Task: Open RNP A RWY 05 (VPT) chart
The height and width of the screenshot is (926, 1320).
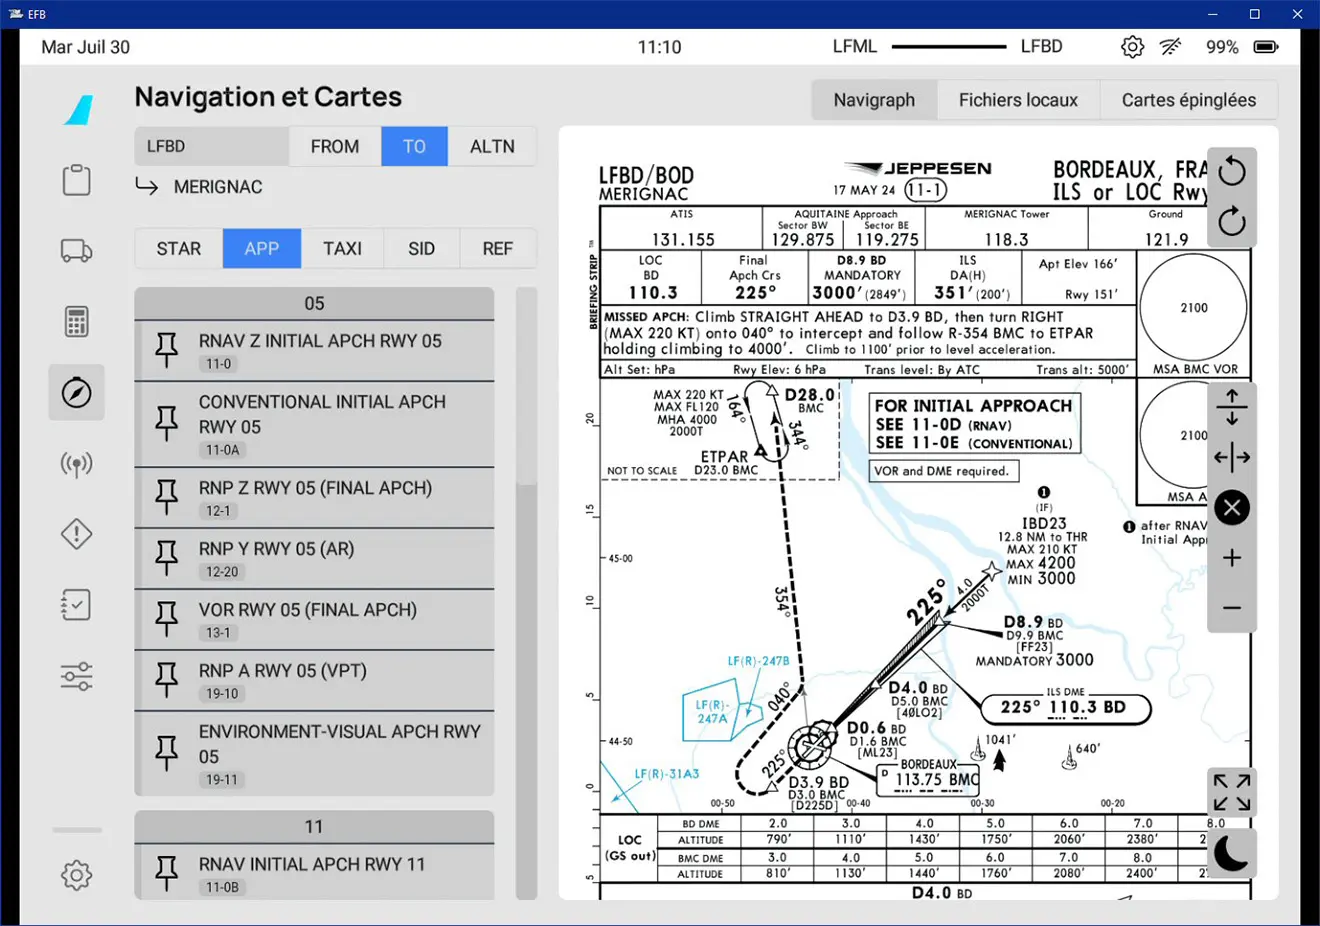Action: pyautogui.click(x=314, y=681)
